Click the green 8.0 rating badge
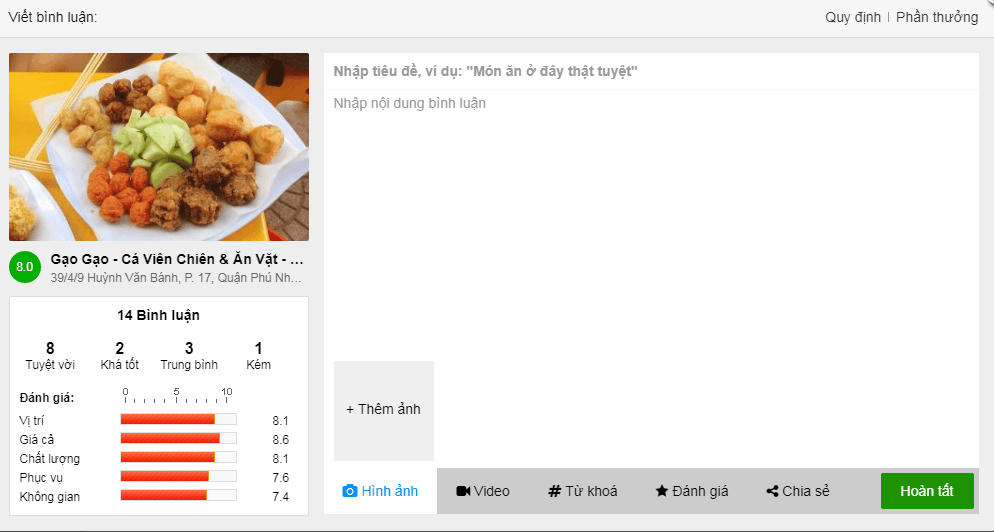The height and width of the screenshot is (532, 994). [x=25, y=267]
